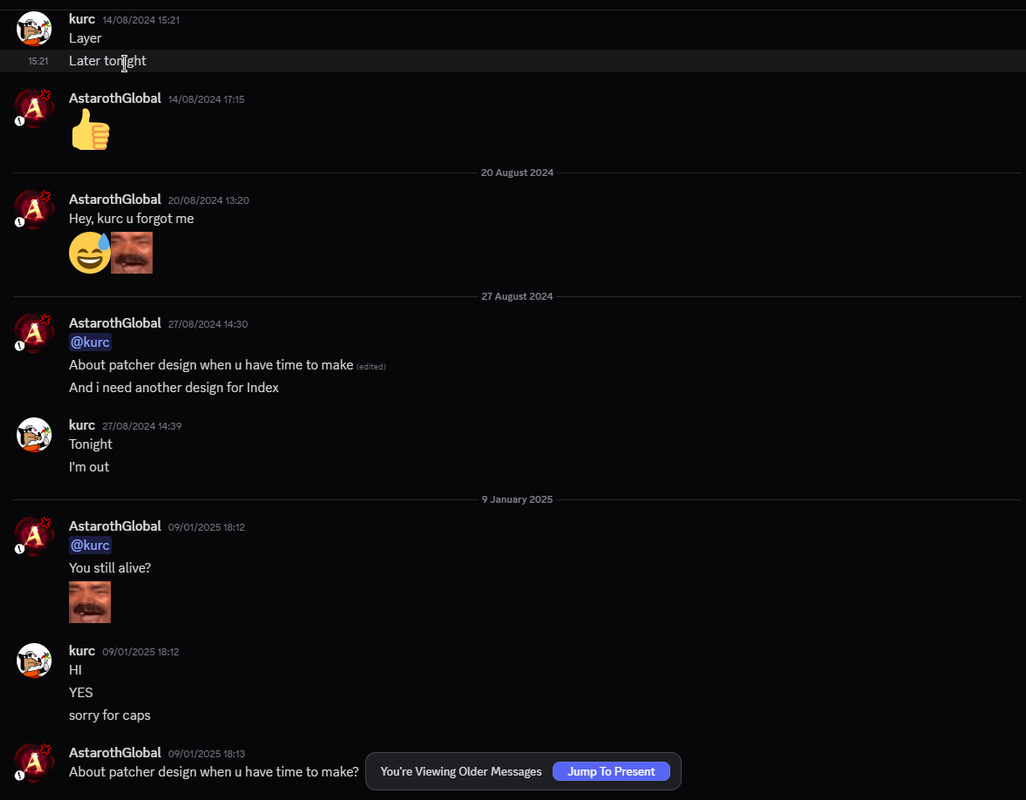Screen dimensions: 1026x800
Task: Click the 'sorry for caps' message
Action: click(109, 715)
